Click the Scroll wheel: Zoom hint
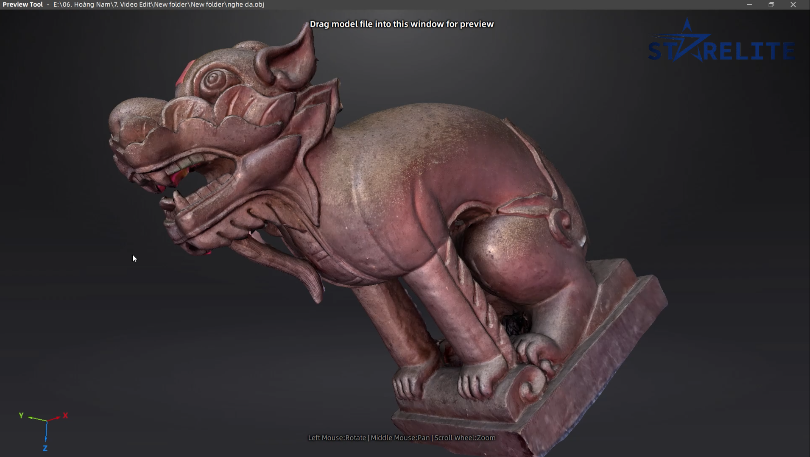This screenshot has width=810, height=457. point(465,438)
